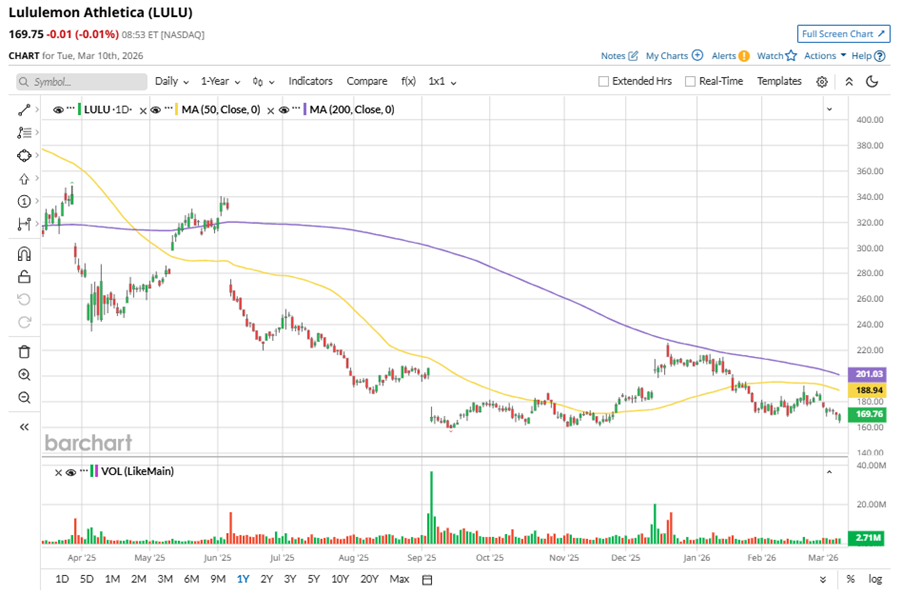Viewport: 902px width, 595px height.
Task: Select the 9M time range
Action: pos(218,579)
